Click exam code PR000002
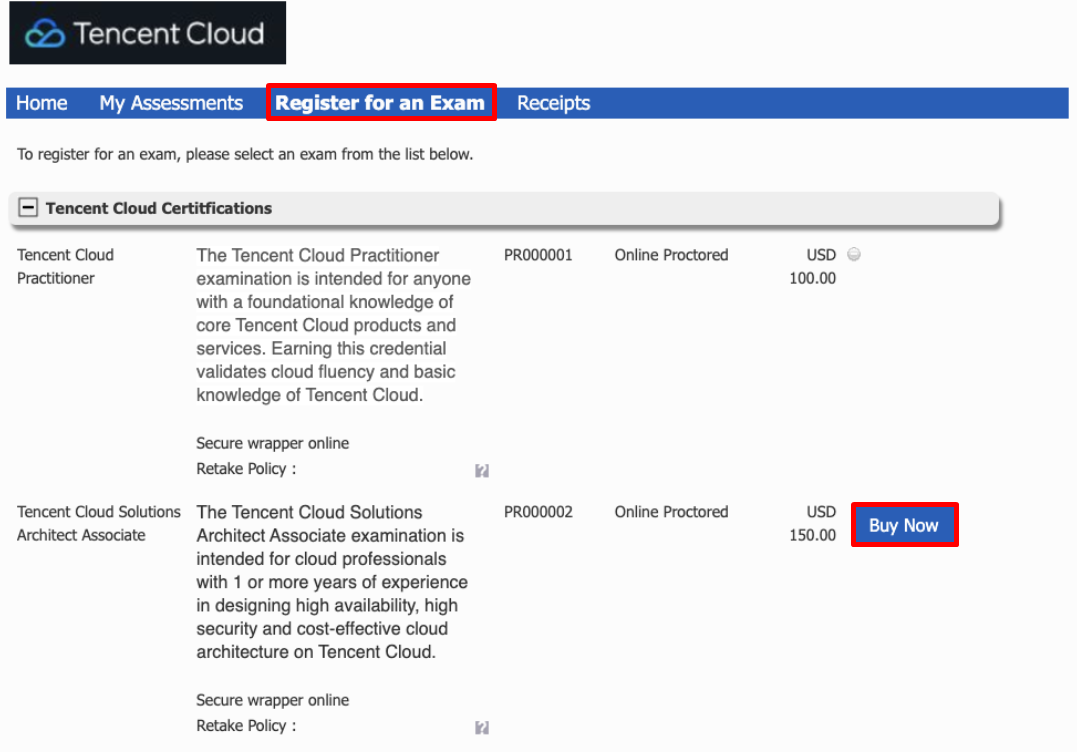The height and width of the screenshot is (752, 1077). [x=538, y=512]
